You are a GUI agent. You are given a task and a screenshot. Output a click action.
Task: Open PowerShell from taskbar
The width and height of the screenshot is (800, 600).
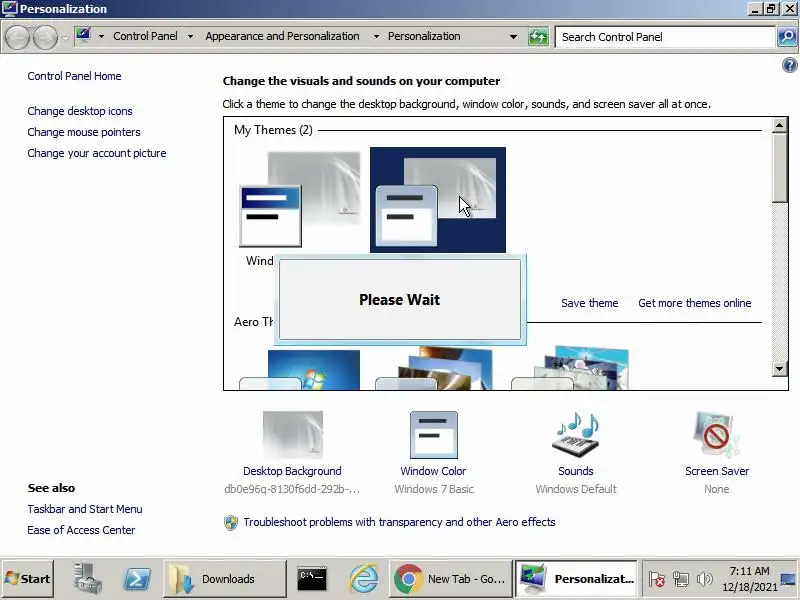coord(137,579)
